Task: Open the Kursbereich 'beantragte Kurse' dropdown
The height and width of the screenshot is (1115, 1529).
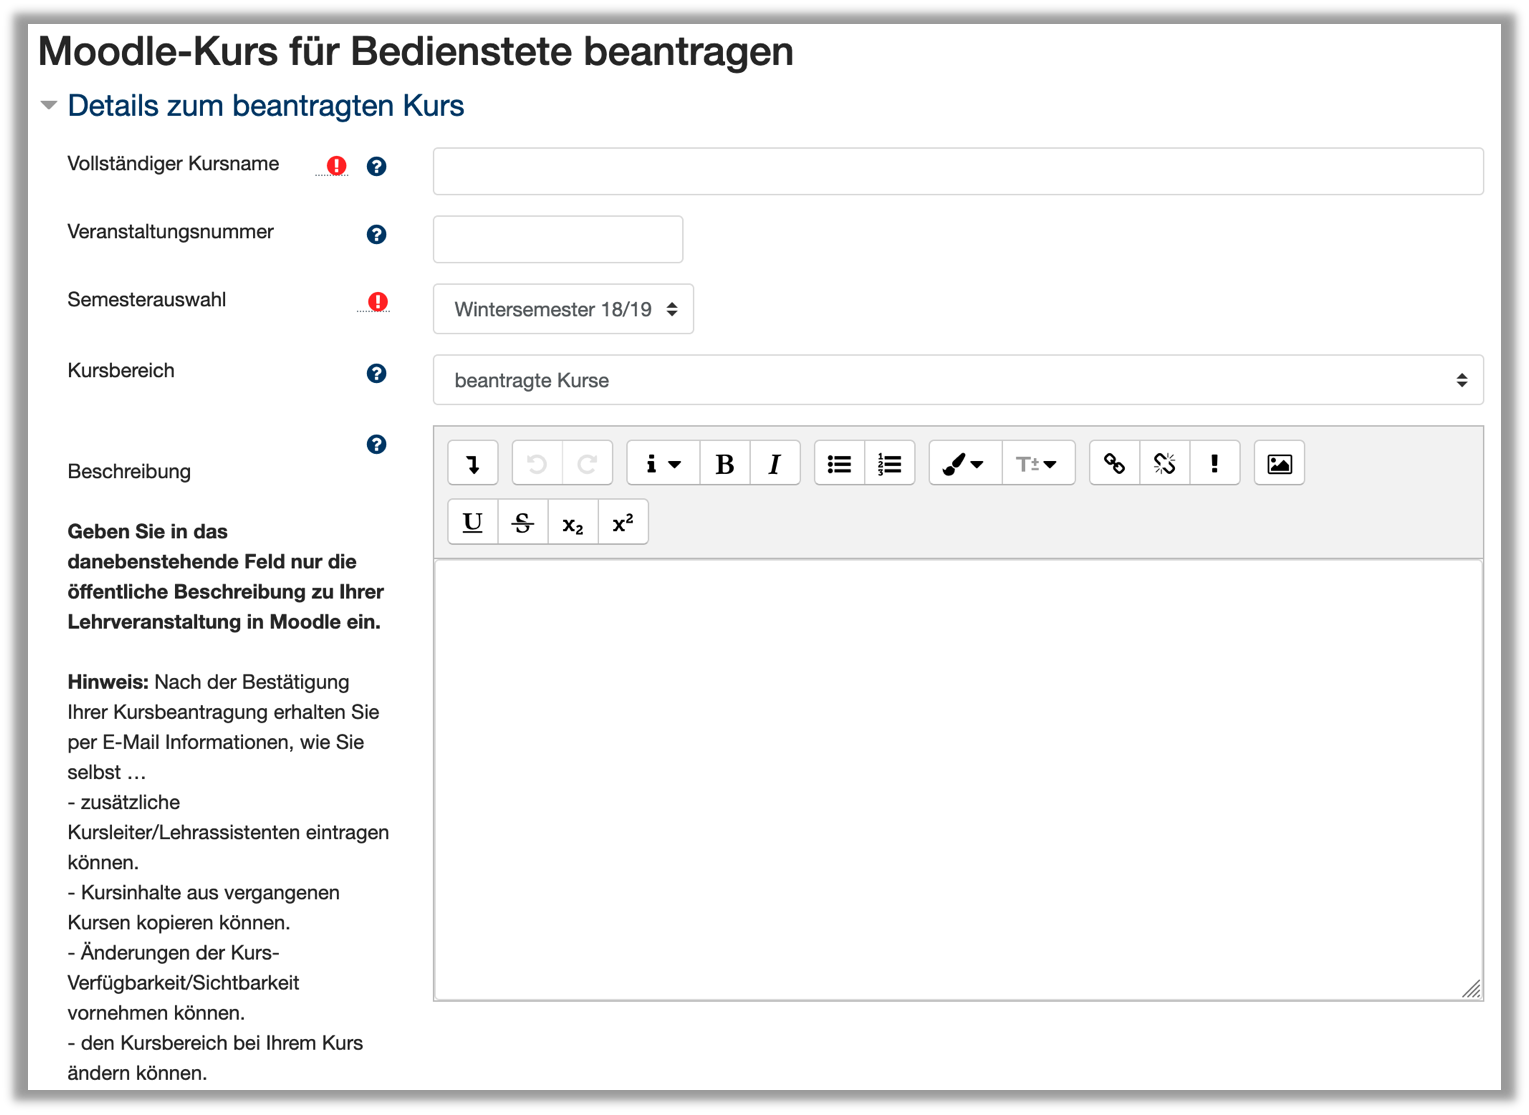Action: coord(957,380)
